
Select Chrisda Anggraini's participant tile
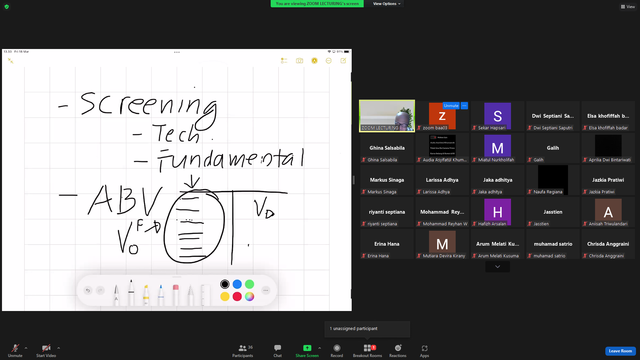coord(608,244)
